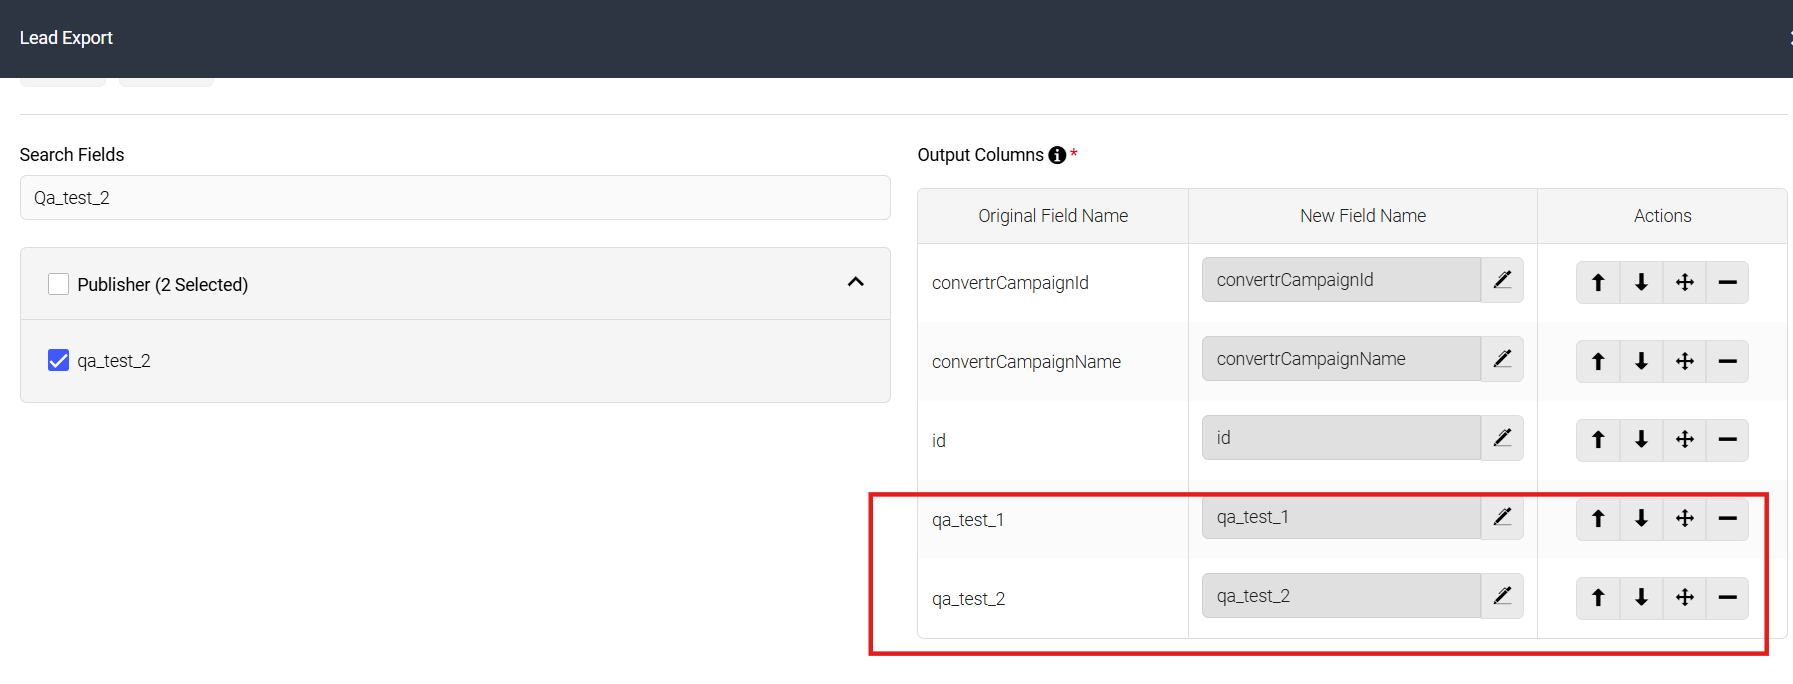Click move handle for qa_test_2 row
1793x684 pixels.
coord(1684,597)
